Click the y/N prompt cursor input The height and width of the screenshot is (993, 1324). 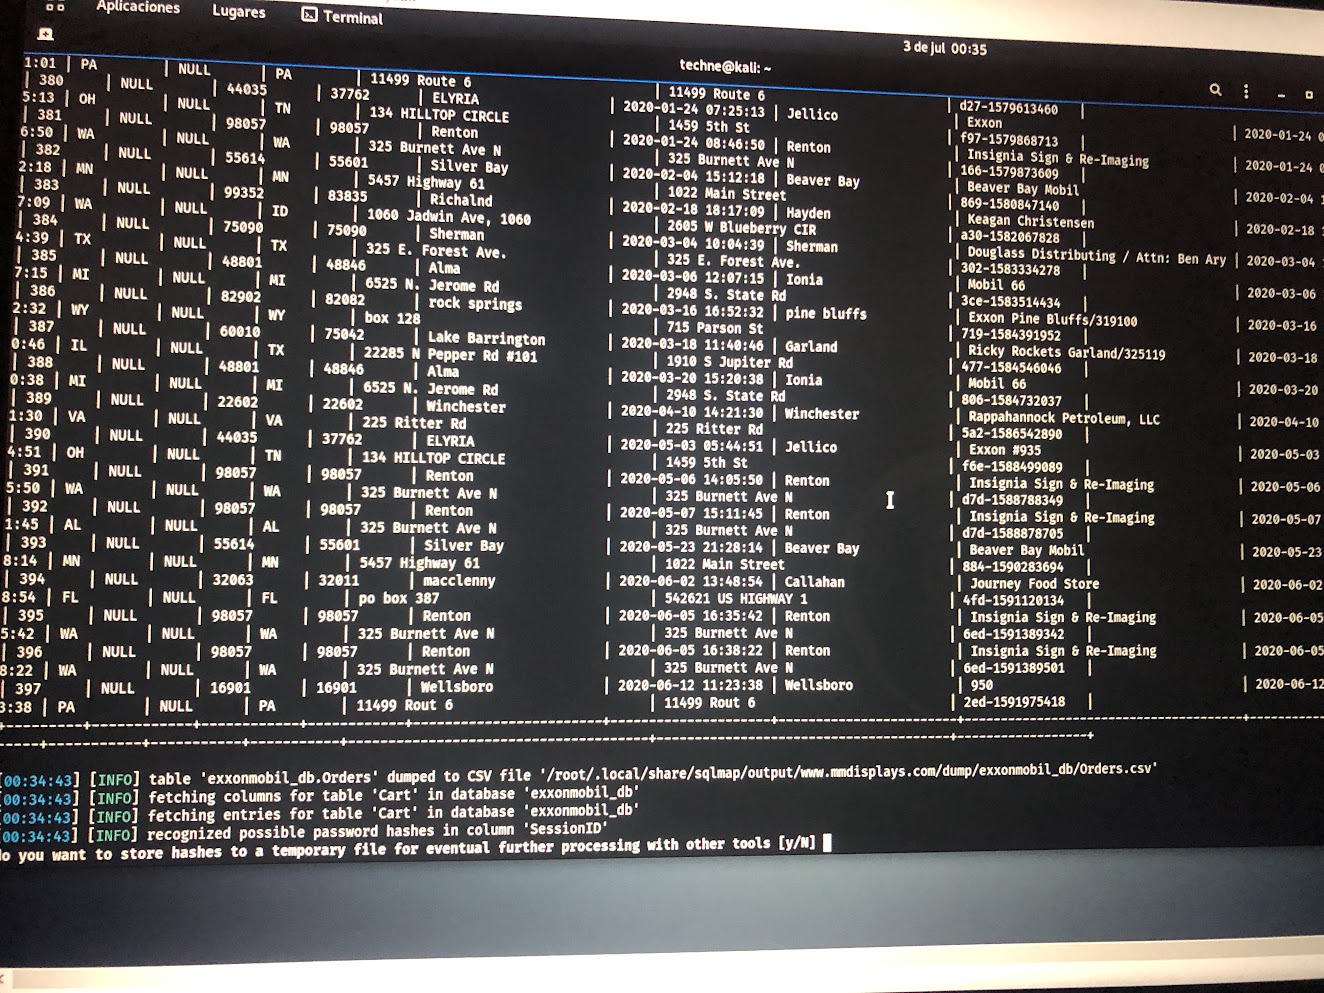pos(827,843)
